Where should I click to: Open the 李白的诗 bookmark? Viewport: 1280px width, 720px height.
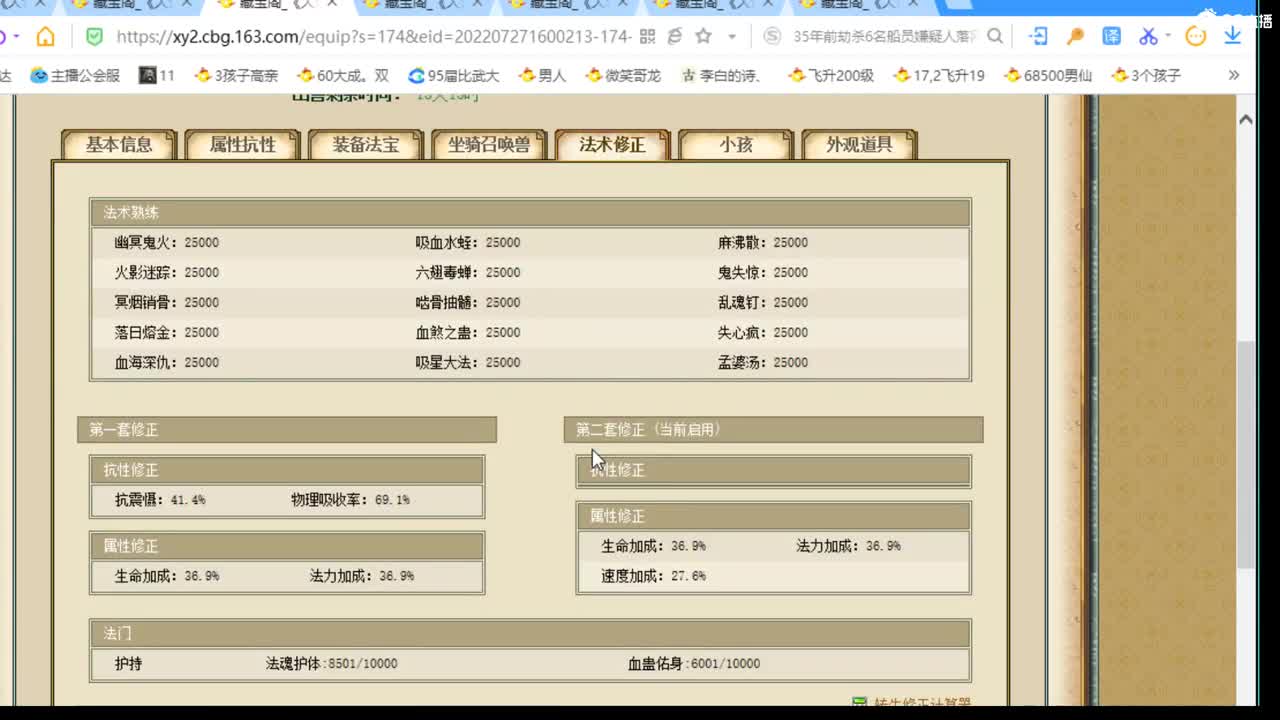pos(721,75)
